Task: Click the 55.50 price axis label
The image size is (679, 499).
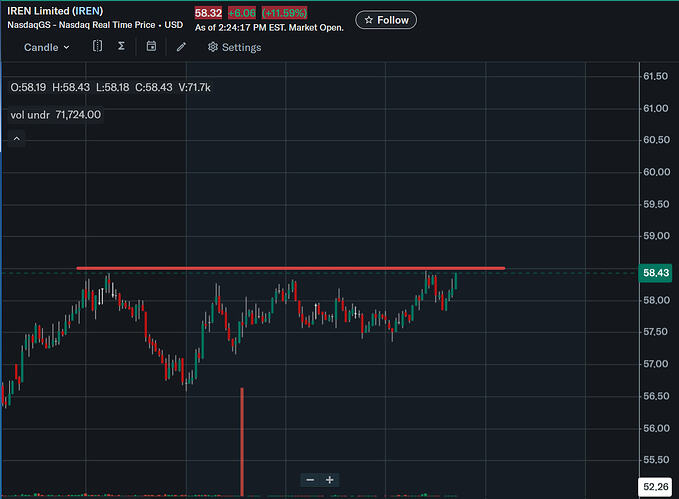Action: click(656, 460)
